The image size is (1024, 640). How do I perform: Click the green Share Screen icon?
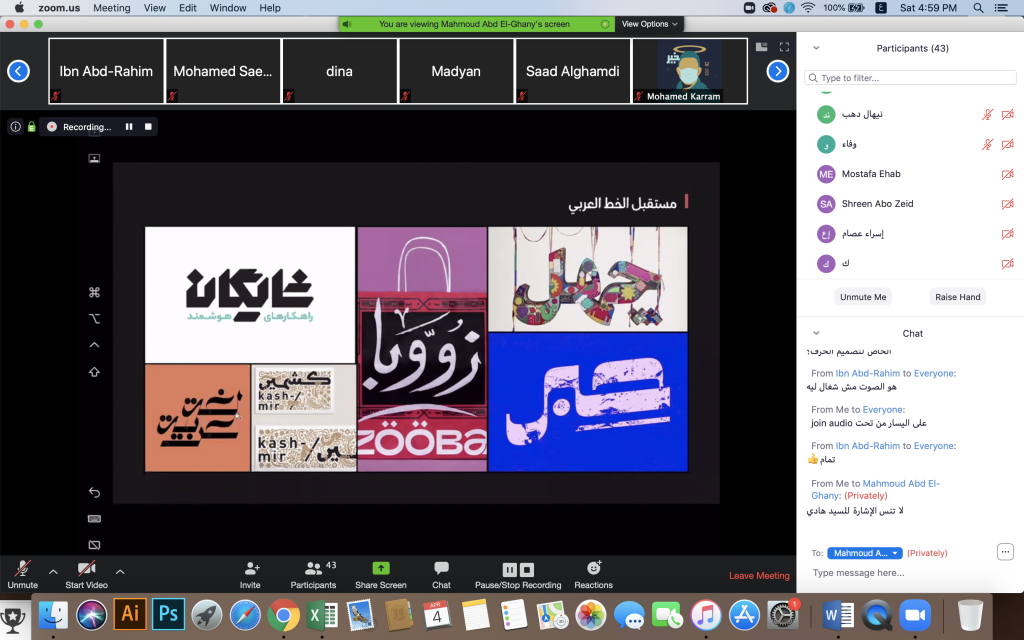(x=381, y=568)
